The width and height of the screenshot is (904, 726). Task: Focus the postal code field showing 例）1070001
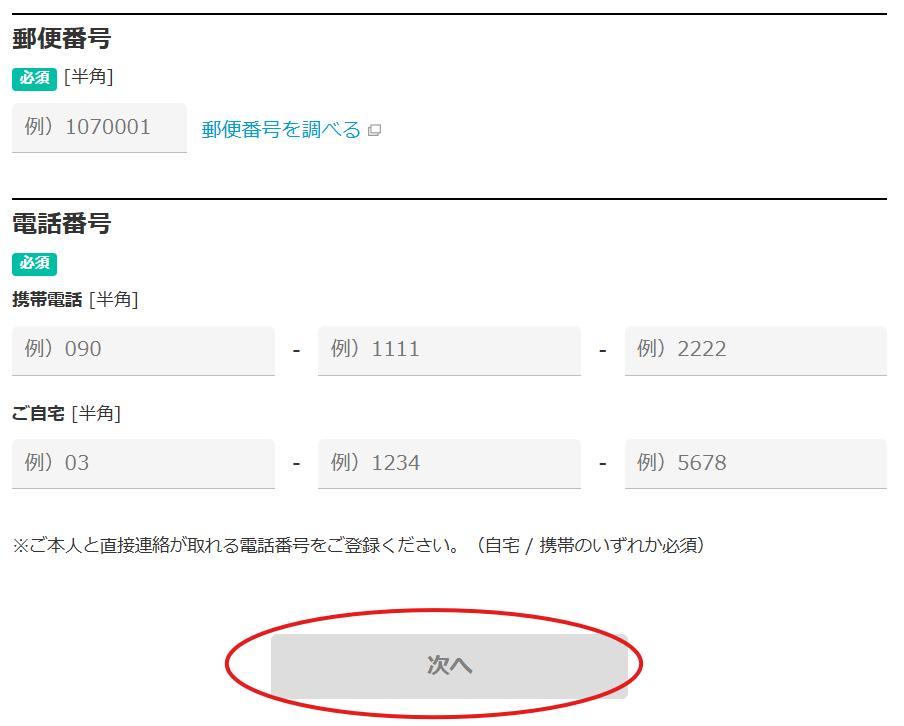pos(99,128)
